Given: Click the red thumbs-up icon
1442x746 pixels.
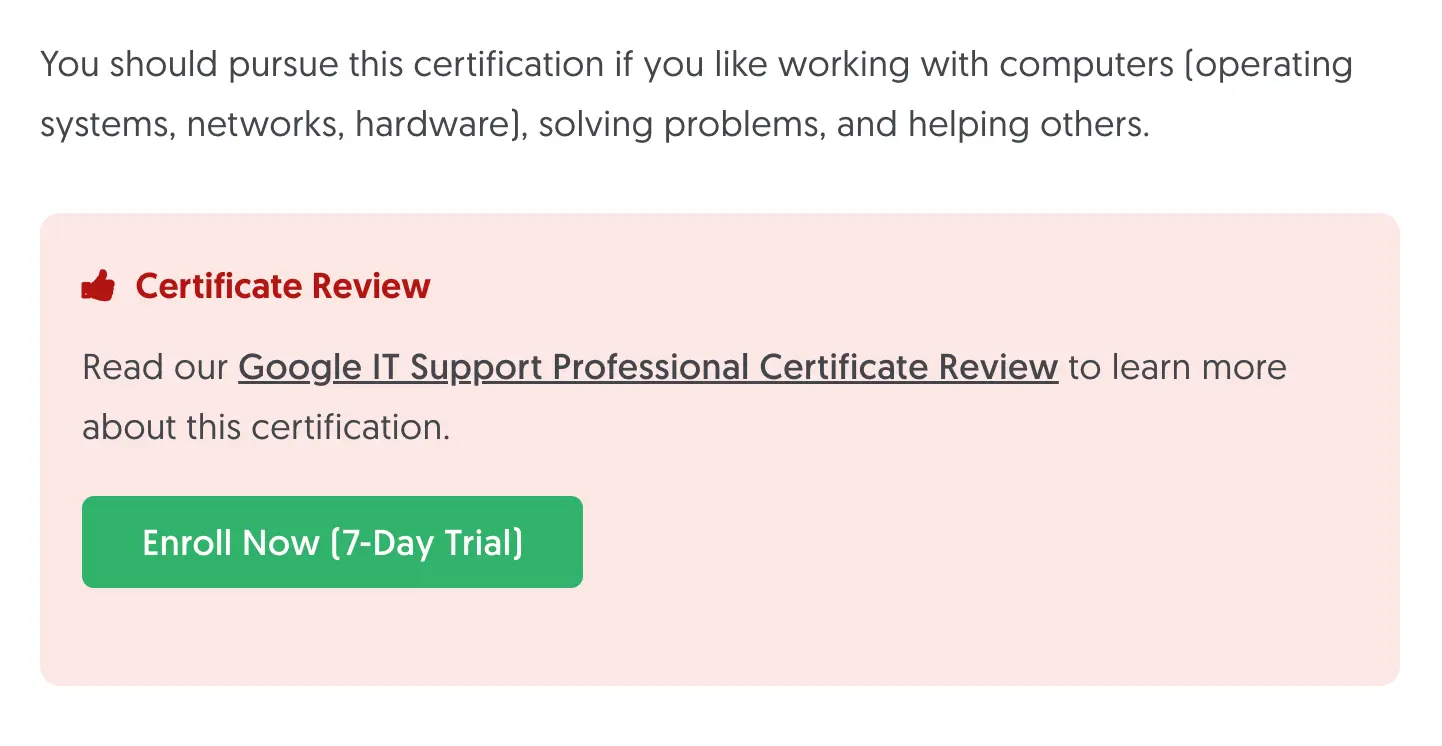Looking at the screenshot, I should click(98, 287).
